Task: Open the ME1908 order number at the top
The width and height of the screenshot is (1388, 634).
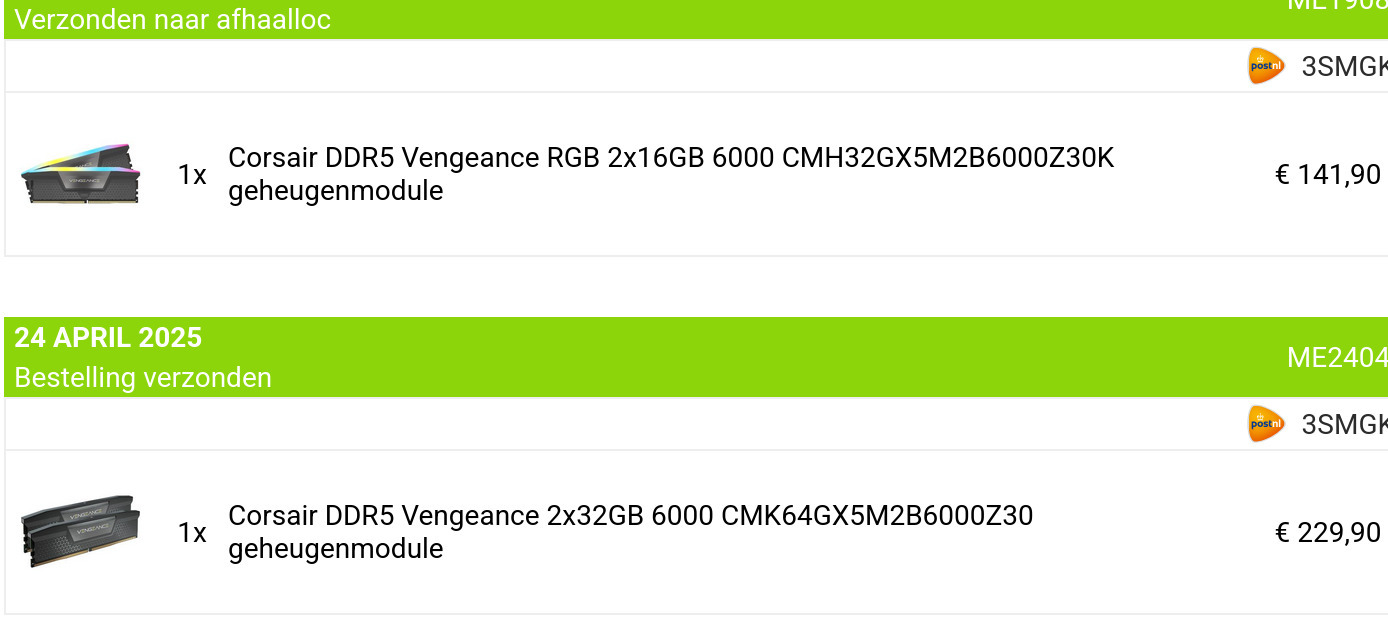Action: (x=1337, y=5)
